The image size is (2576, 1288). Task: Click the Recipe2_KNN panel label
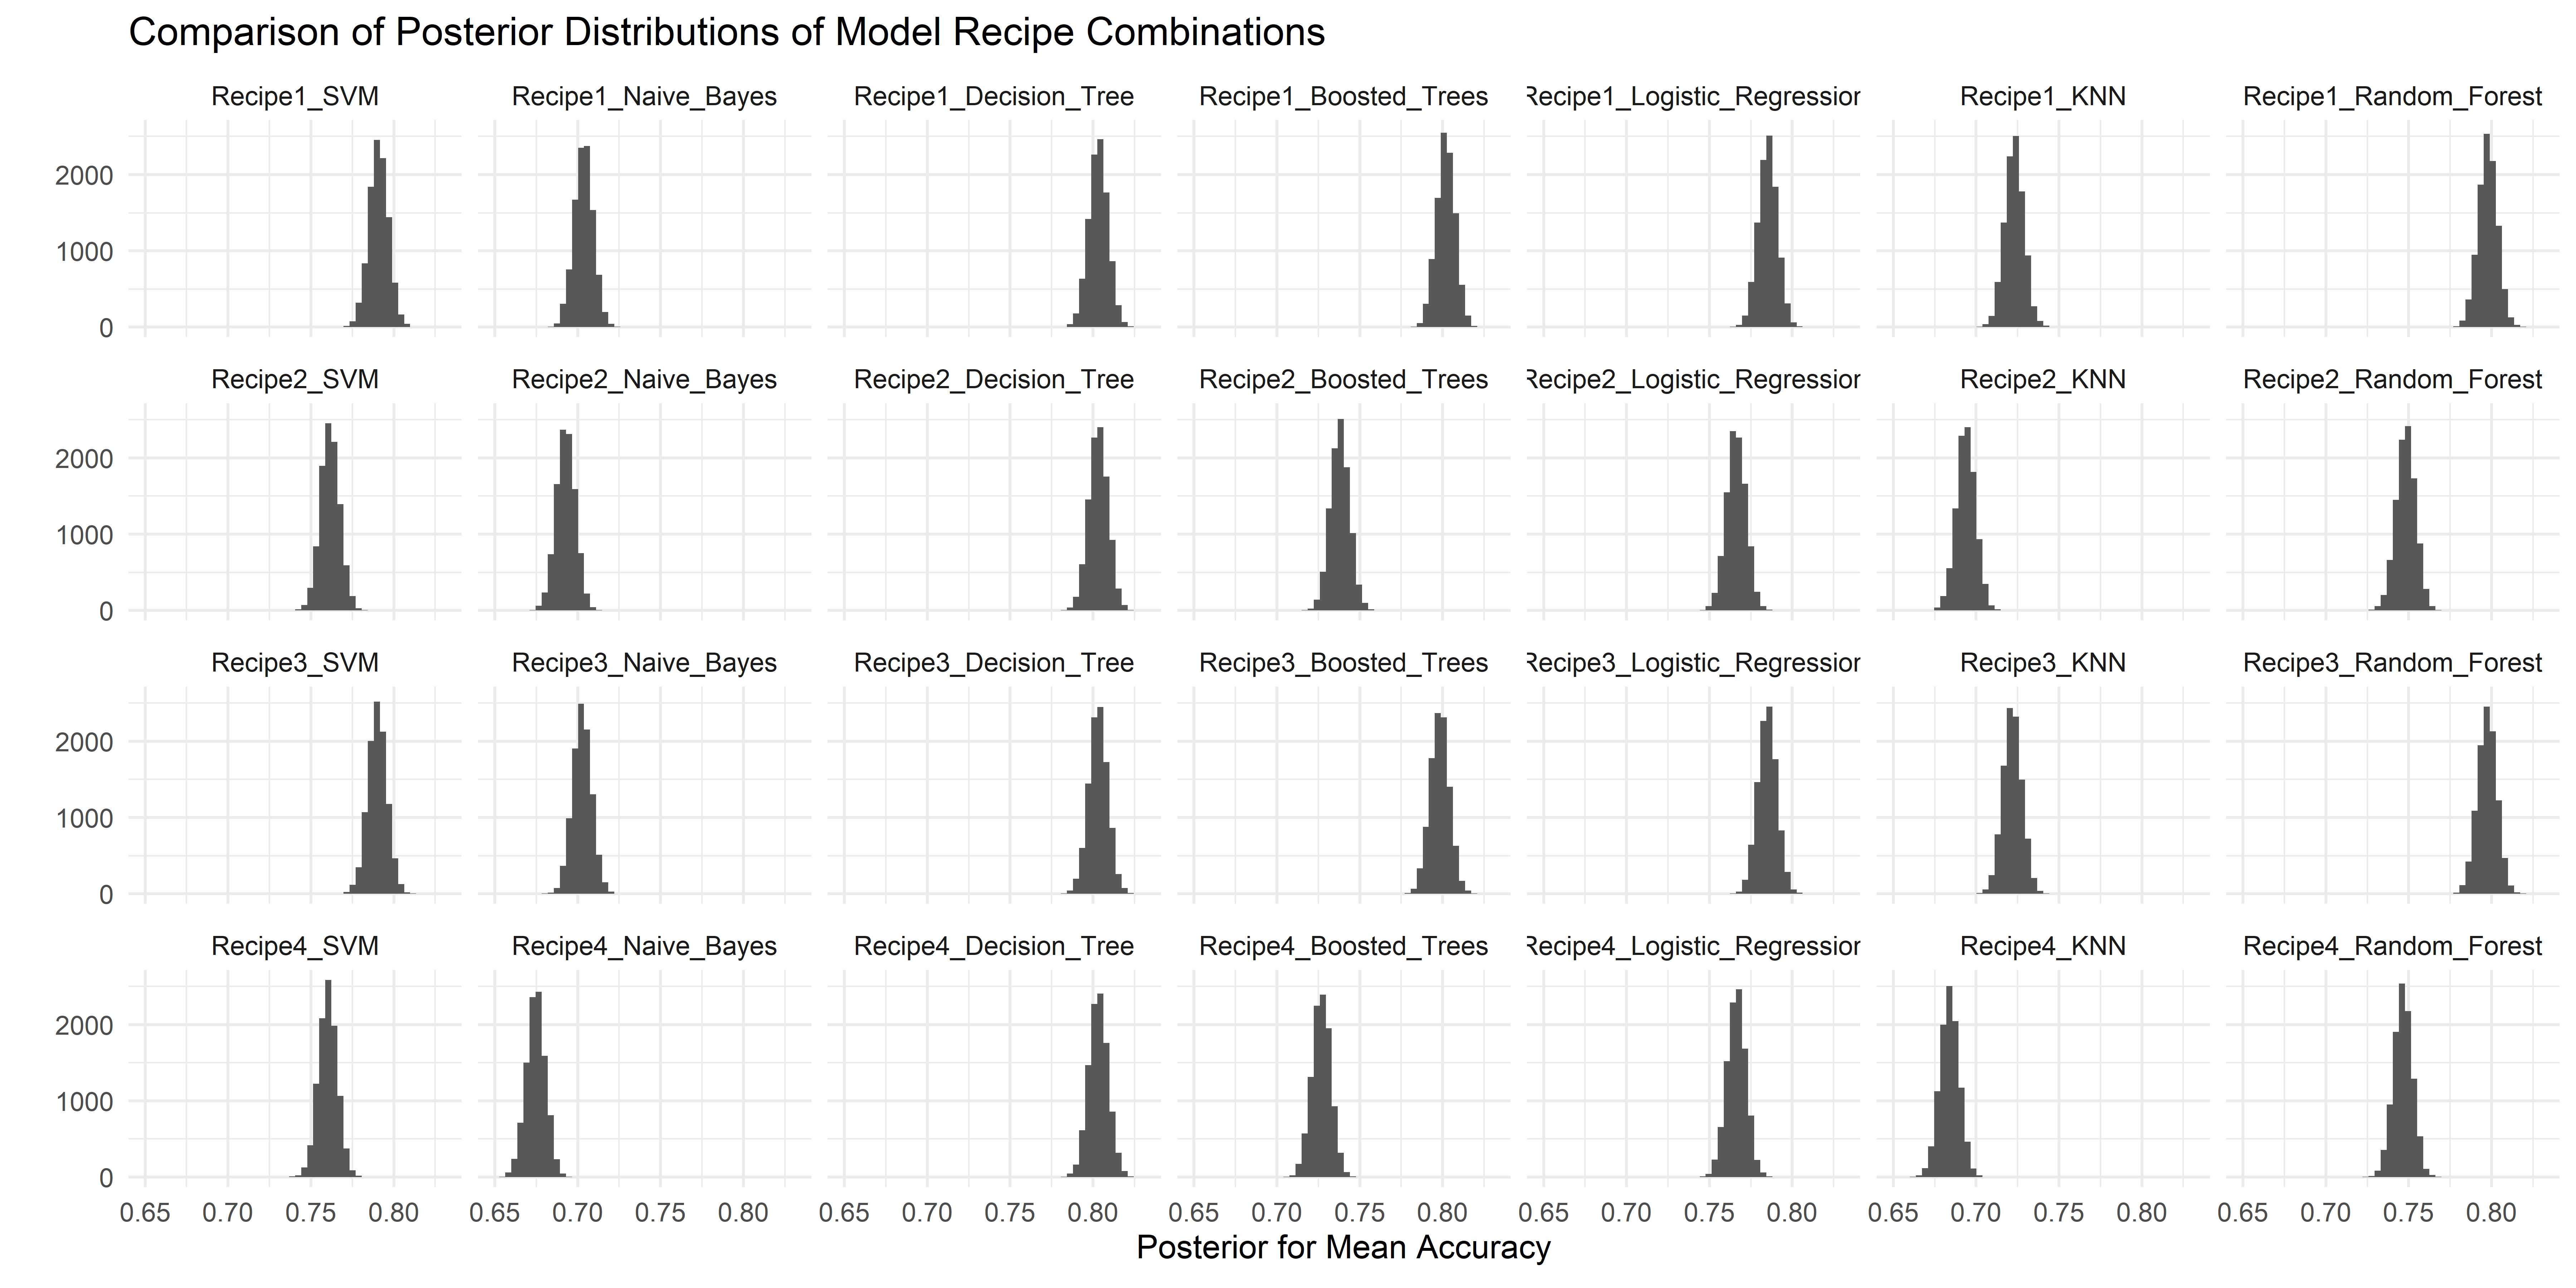[x=2043, y=380]
